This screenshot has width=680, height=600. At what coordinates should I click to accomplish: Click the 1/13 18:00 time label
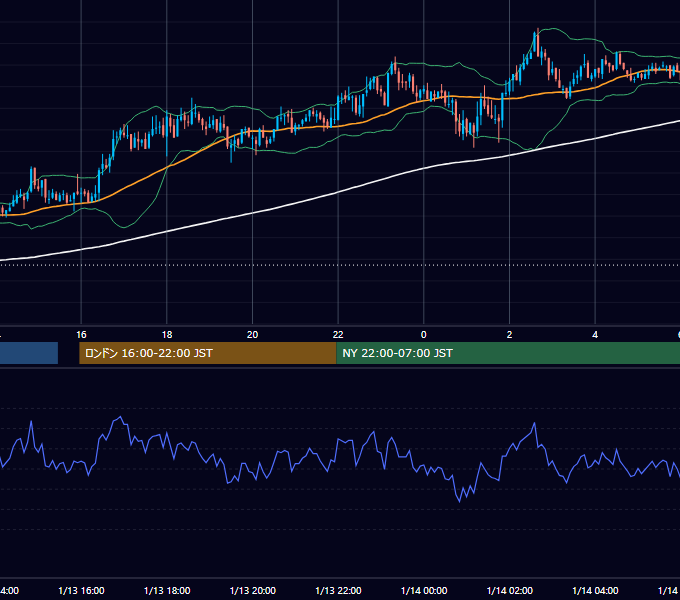(x=167, y=590)
